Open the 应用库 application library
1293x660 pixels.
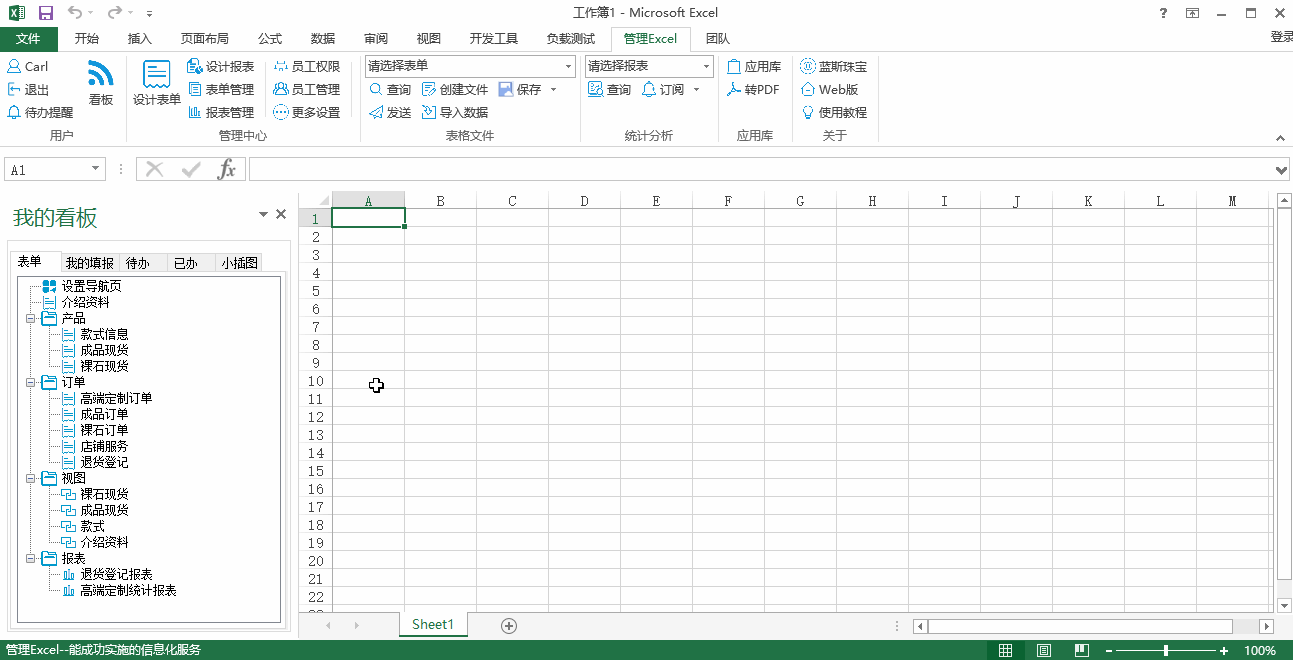point(754,66)
